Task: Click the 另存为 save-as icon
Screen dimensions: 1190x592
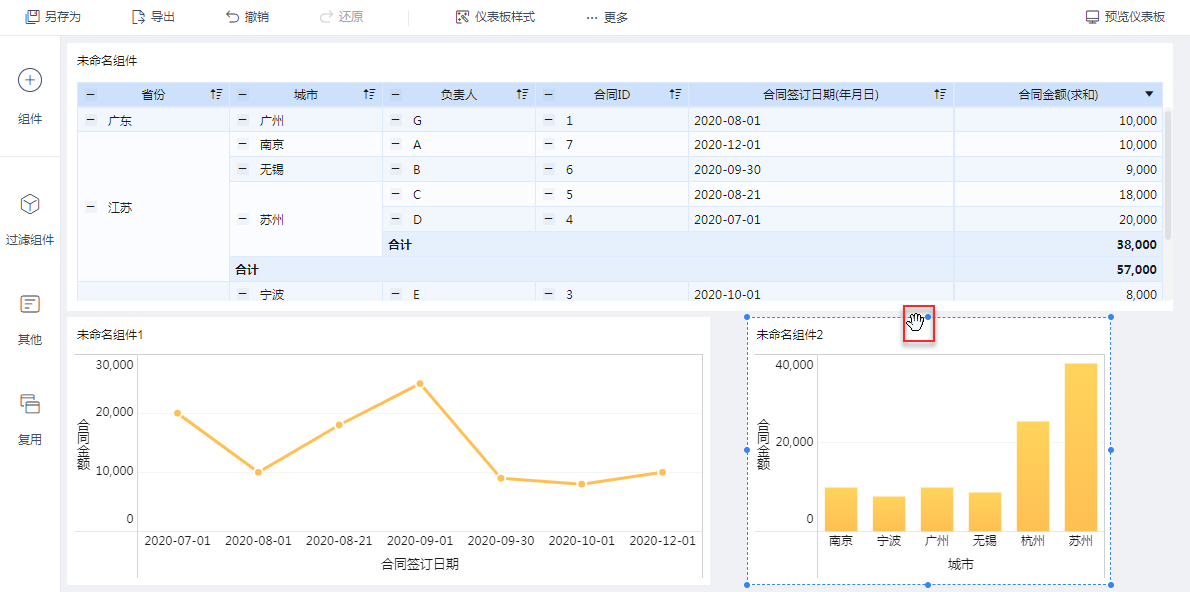Action: pyautogui.click(x=32, y=17)
